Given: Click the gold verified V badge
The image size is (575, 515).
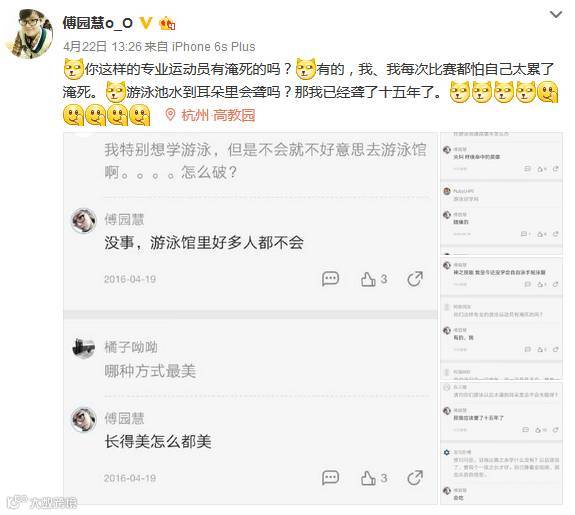Looking at the screenshot, I should coord(146,23).
